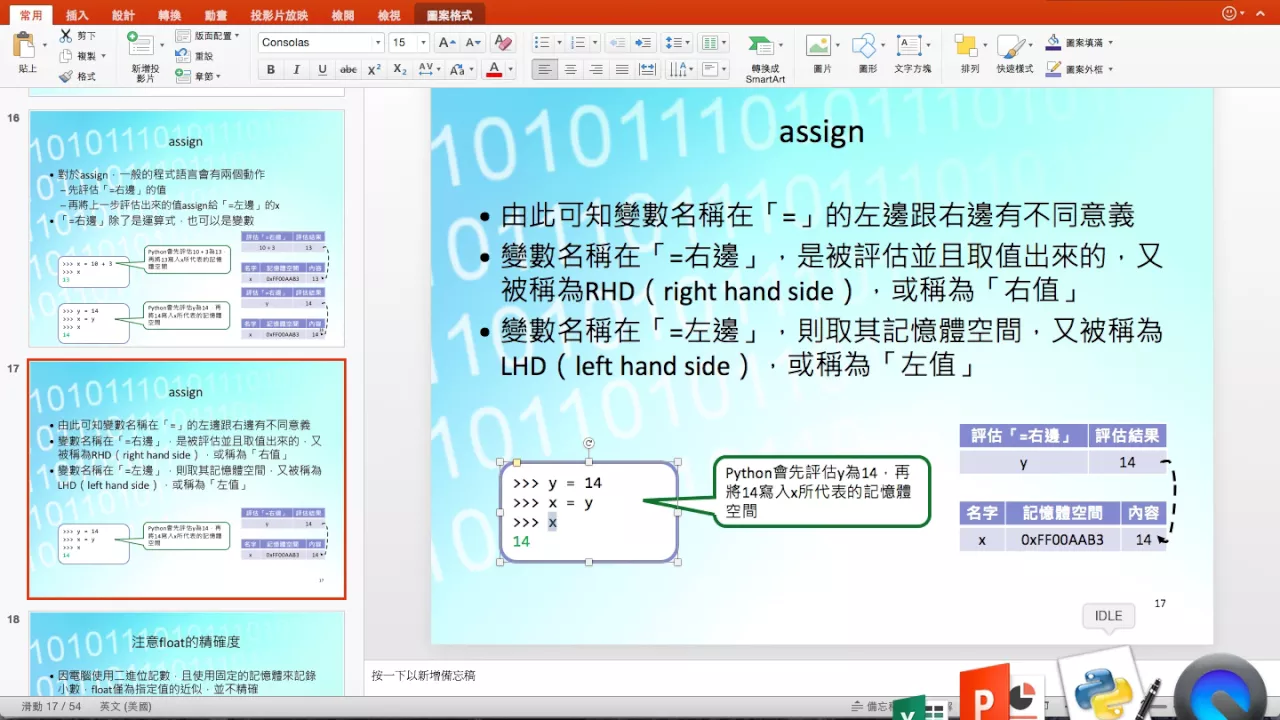Viewport: 1280px width, 720px height.
Task: Click the Reset (重設) slide icon
Action: (183, 56)
